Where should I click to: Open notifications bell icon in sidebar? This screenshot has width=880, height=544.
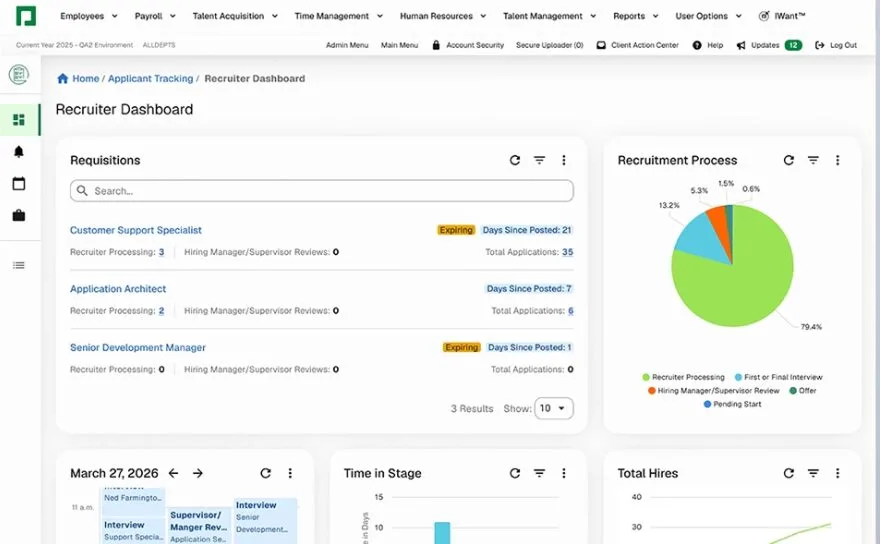[19, 152]
